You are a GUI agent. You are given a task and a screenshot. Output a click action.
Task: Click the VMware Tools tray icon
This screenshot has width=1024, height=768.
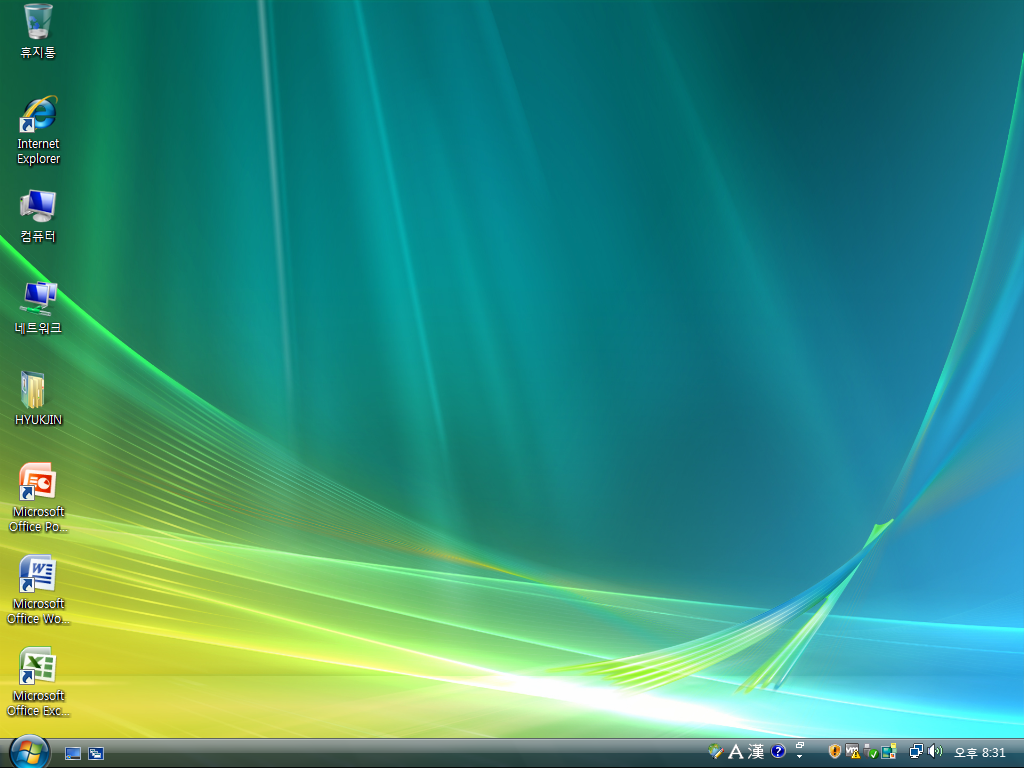tap(853, 751)
